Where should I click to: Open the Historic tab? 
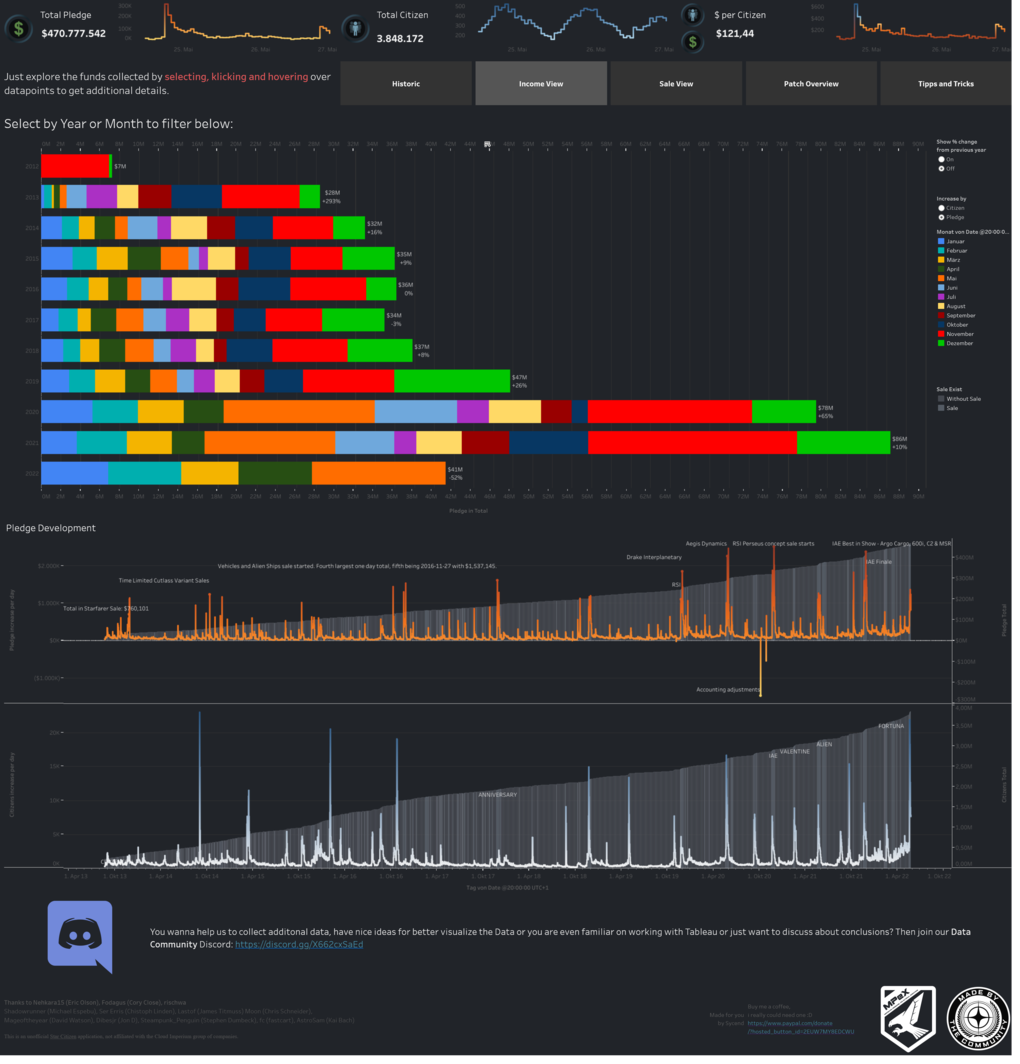click(406, 84)
